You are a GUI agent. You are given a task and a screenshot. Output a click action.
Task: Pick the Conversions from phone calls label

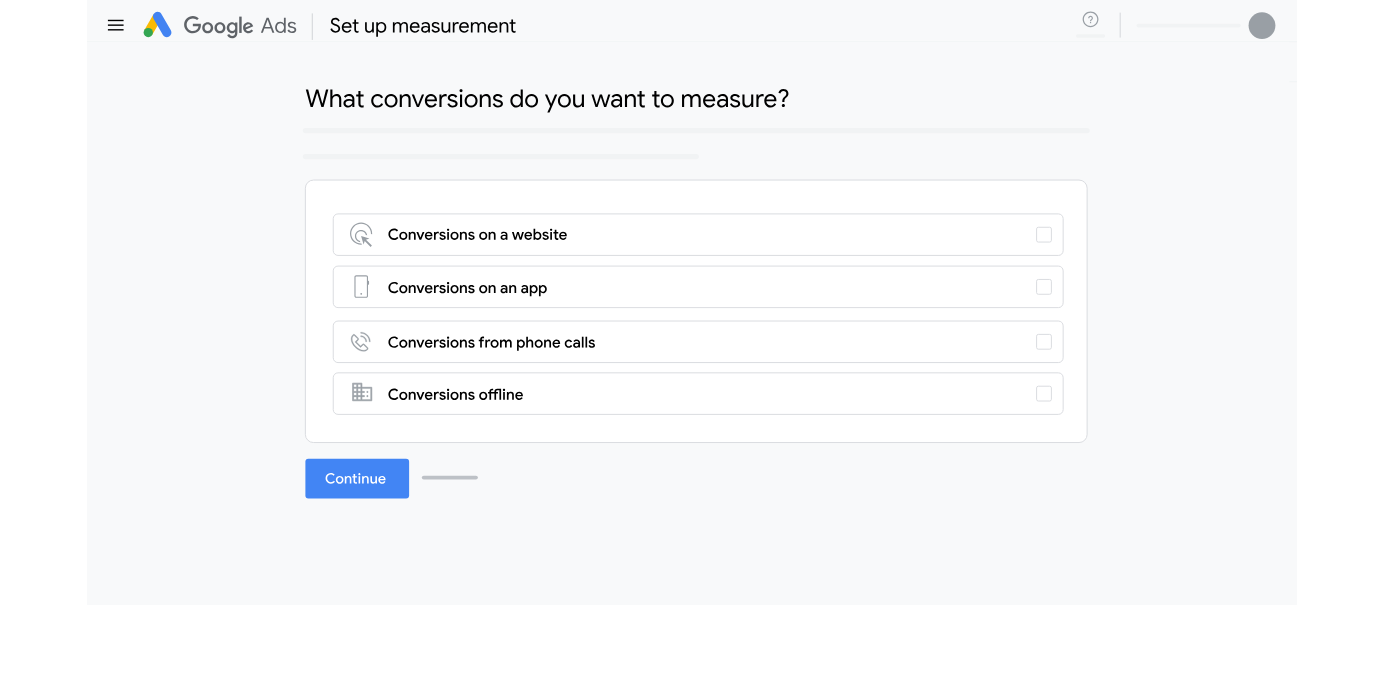click(x=491, y=342)
